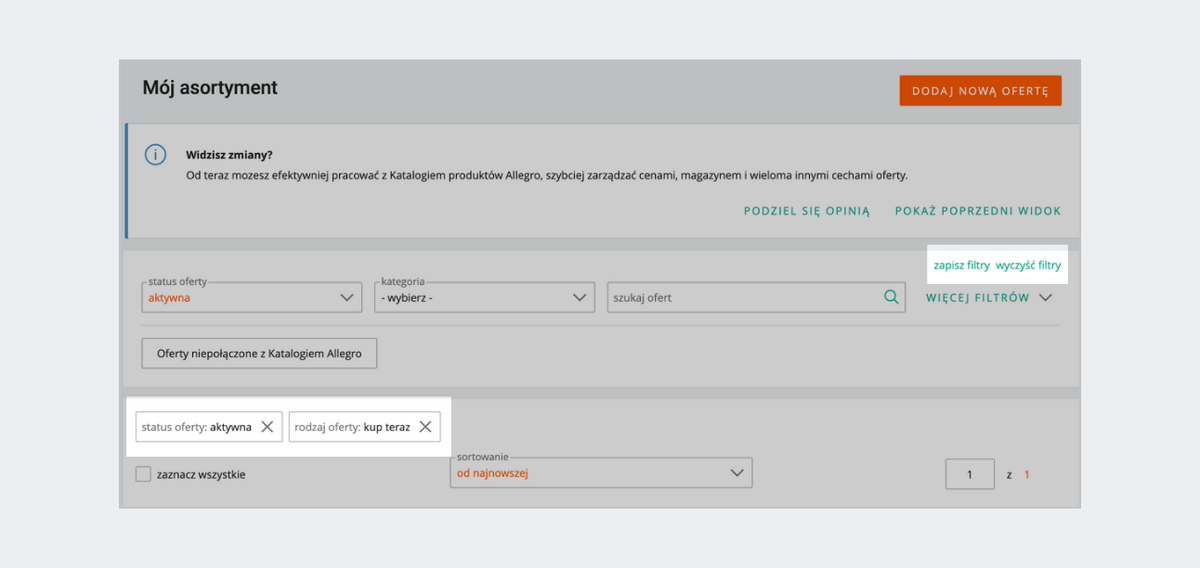Remove the status oferty: aktywna filter chip
The height and width of the screenshot is (568, 1200).
point(267,427)
